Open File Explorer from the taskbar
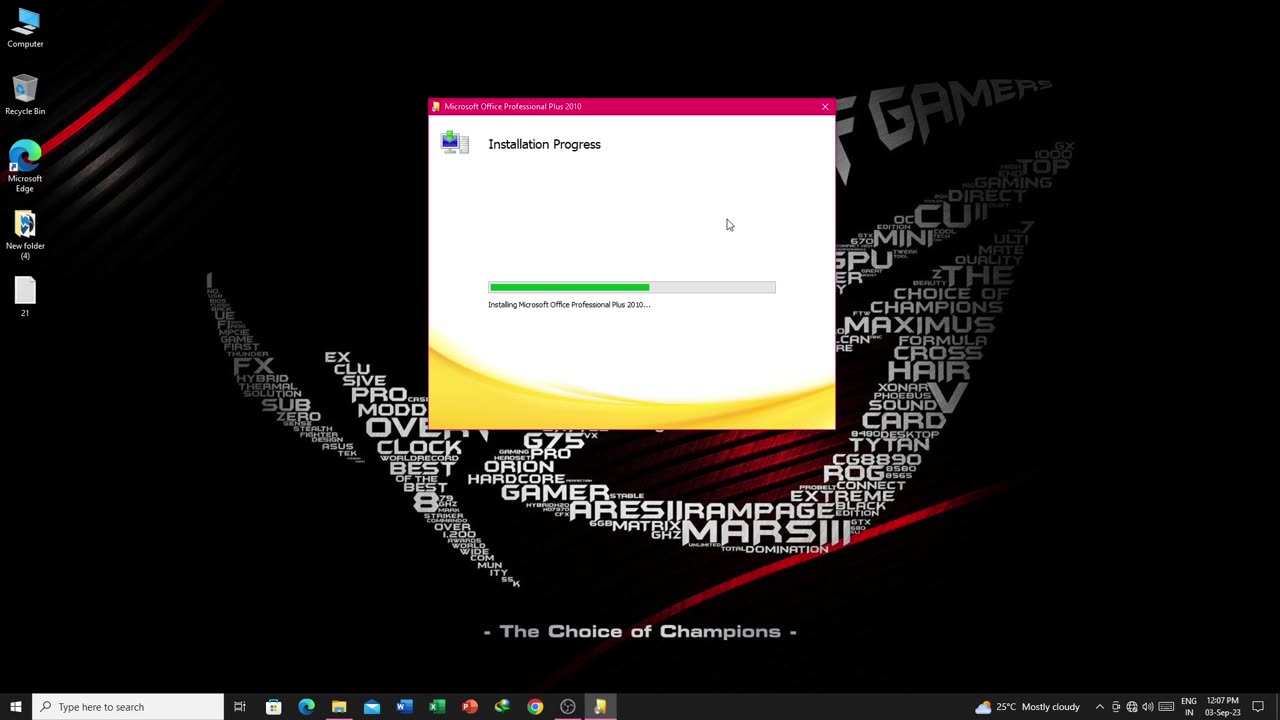This screenshot has height=720, width=1280. [339, 707]
